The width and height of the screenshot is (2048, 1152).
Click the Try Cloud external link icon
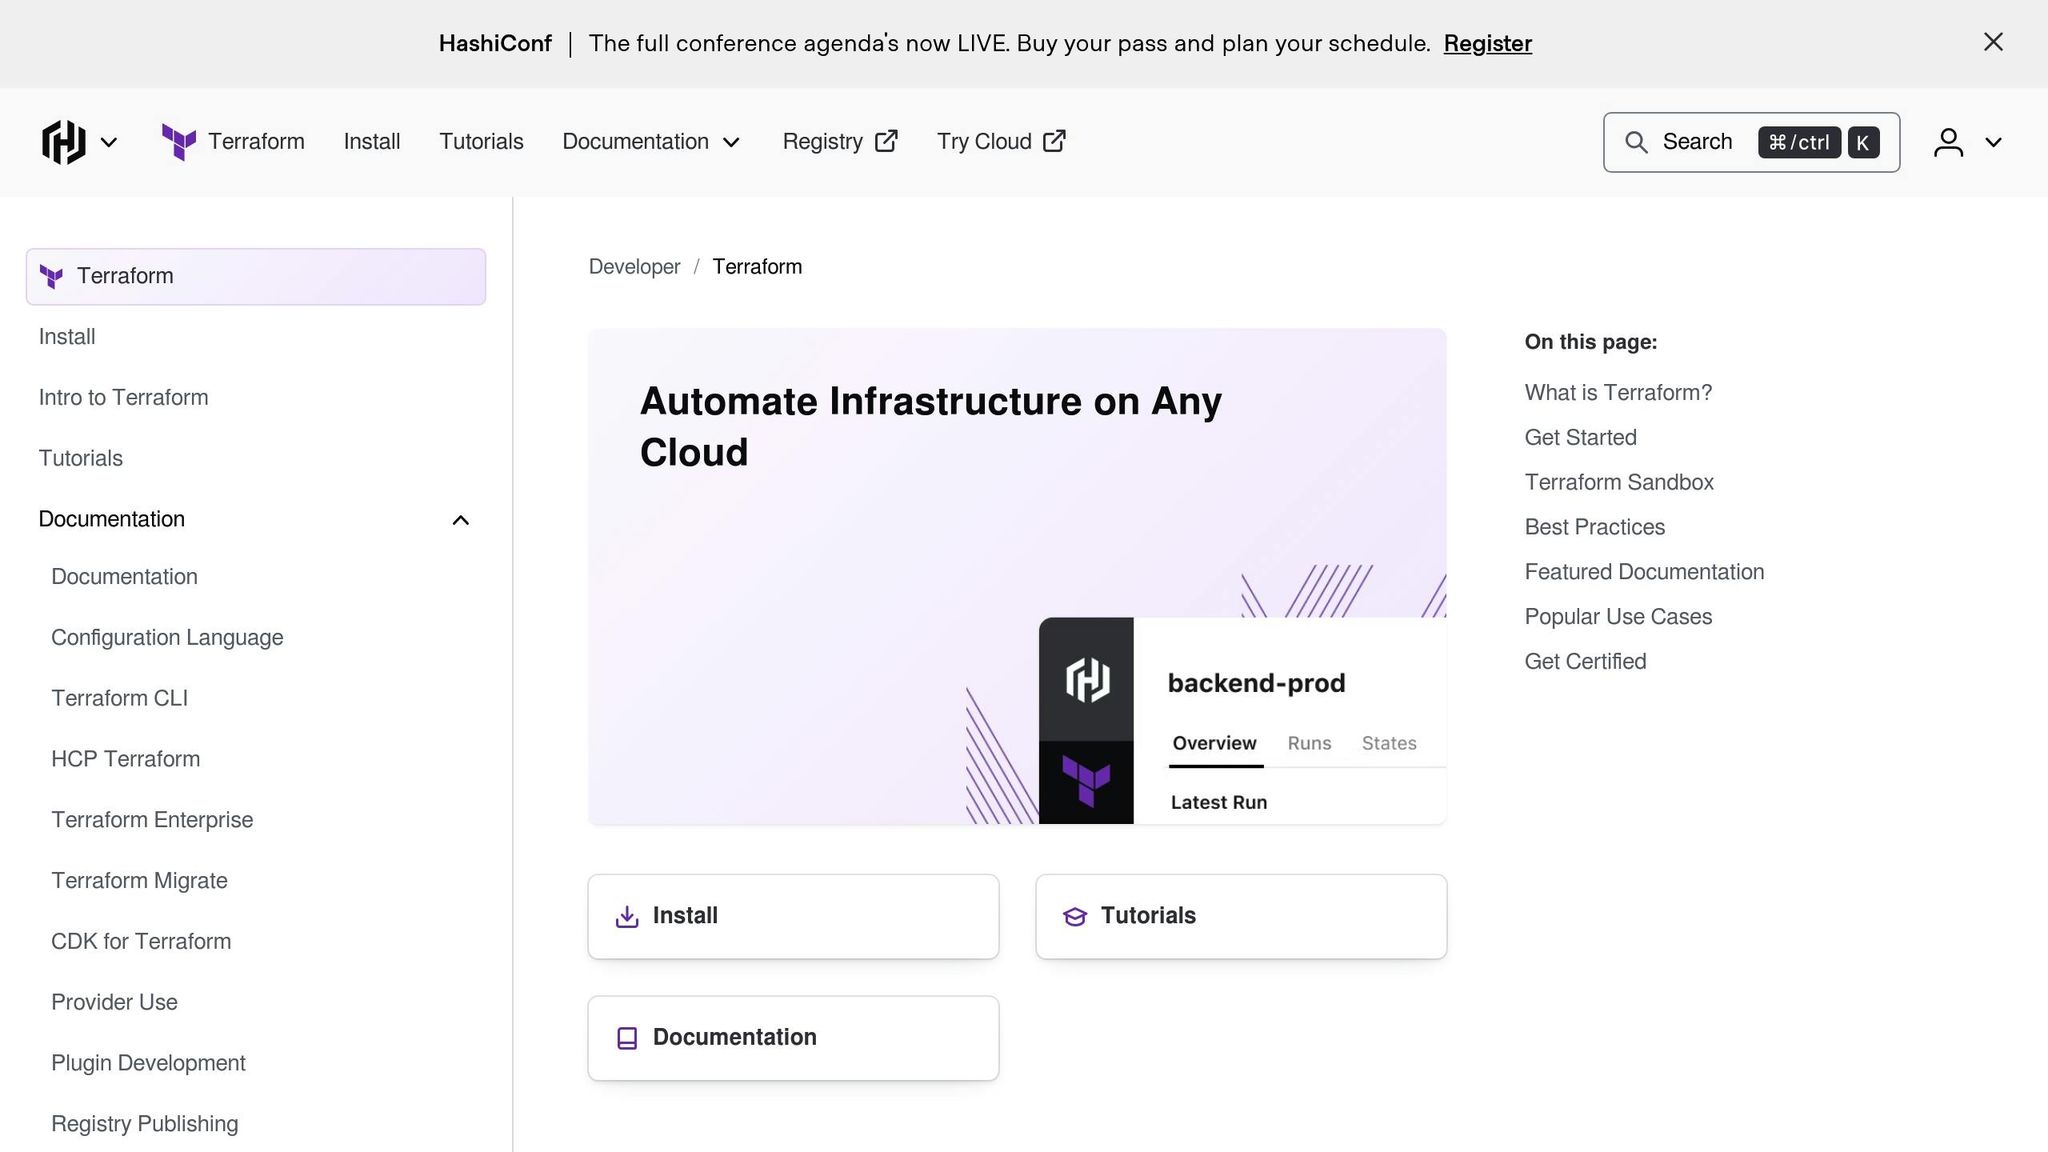pyautogui.click(x=1054, y=141)
